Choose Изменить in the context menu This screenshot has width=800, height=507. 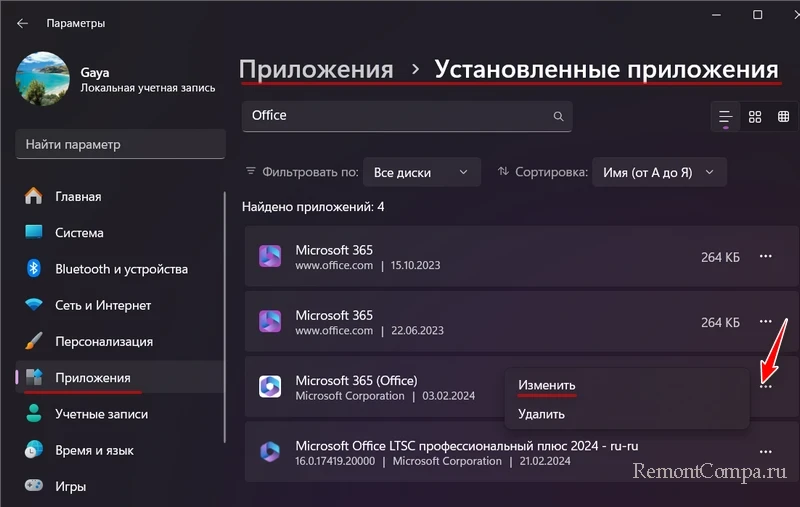(x=546, y=386)
